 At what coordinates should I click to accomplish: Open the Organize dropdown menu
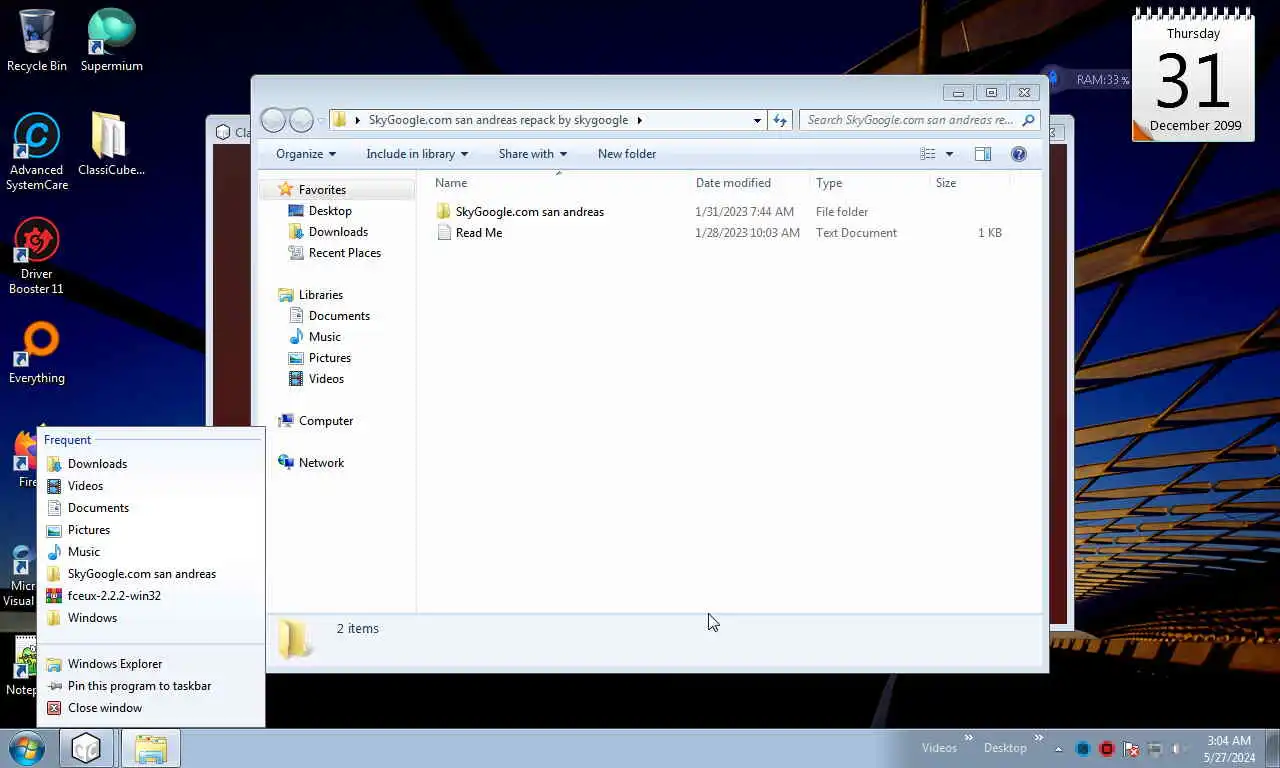coord(306,154)
